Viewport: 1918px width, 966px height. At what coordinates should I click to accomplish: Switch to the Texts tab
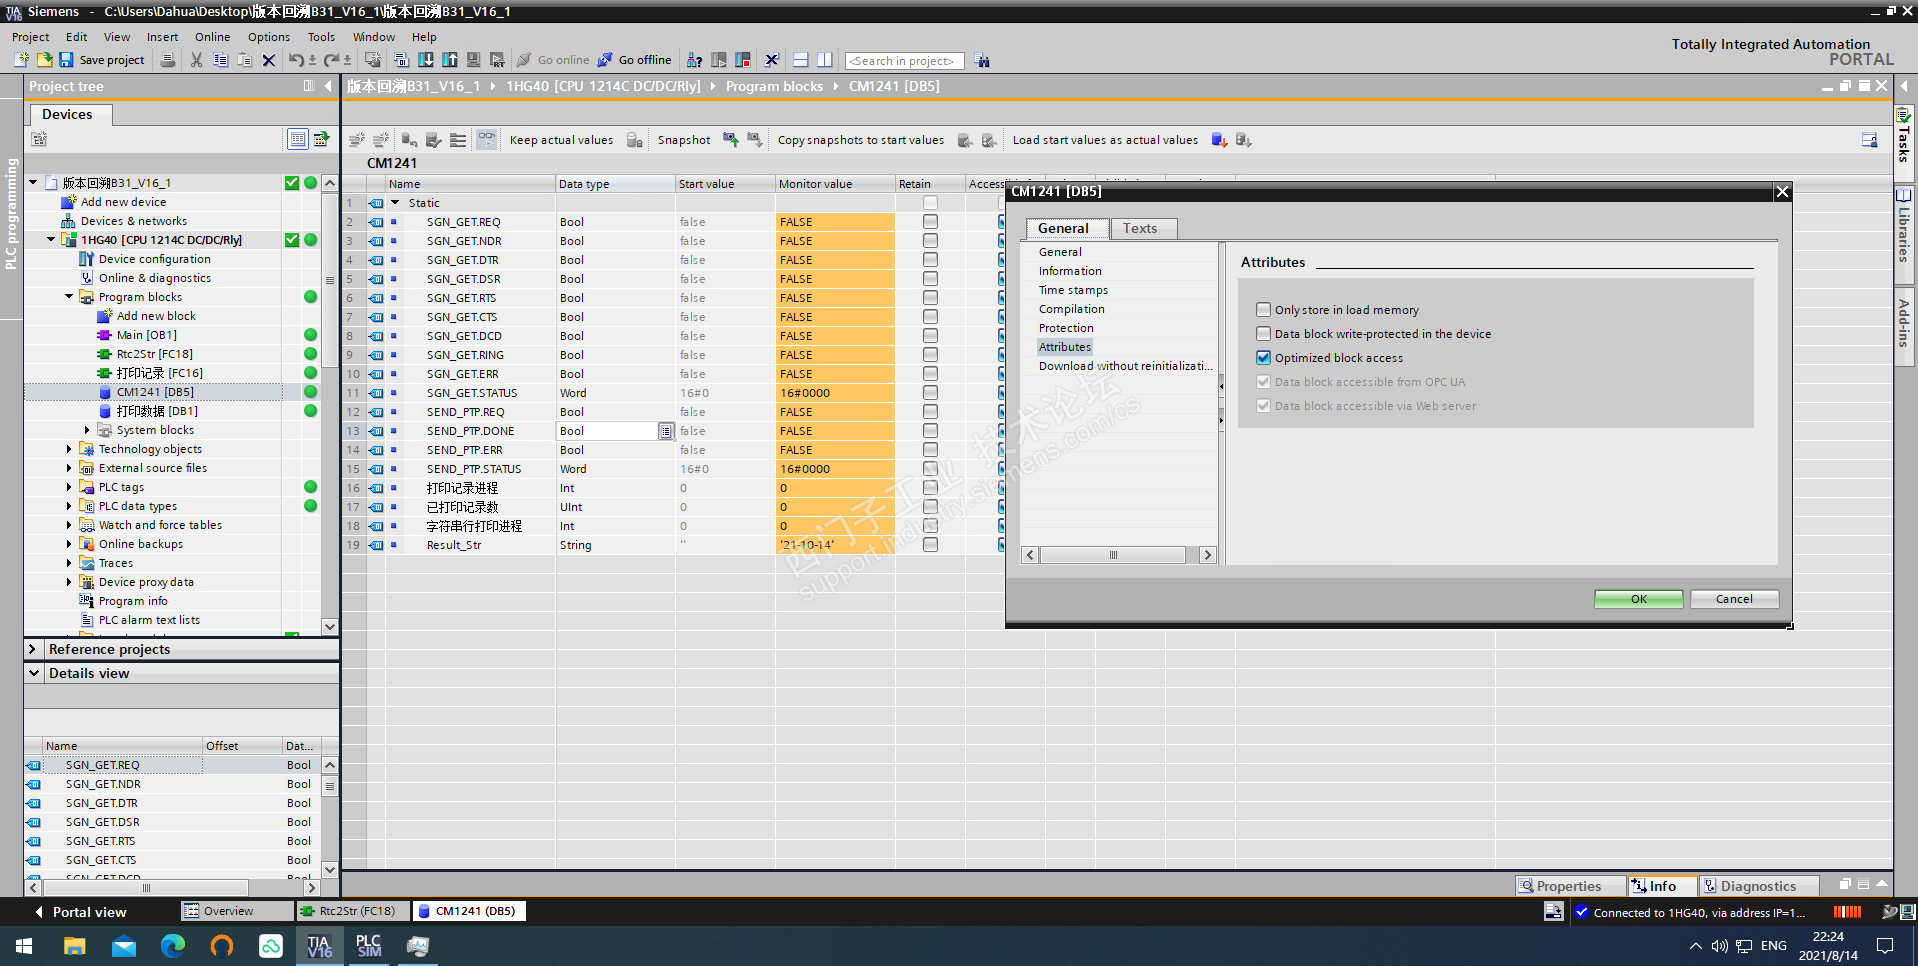click(x=1140, y=228)
